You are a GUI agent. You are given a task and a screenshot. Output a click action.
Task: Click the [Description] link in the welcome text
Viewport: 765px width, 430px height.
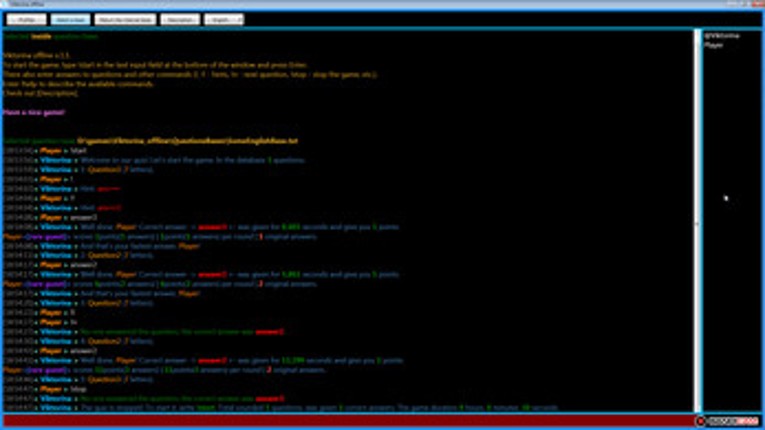[58, 93]
